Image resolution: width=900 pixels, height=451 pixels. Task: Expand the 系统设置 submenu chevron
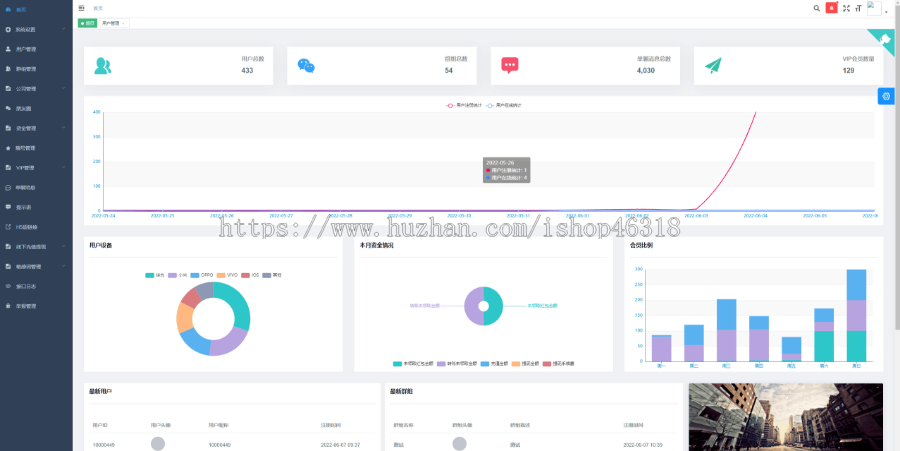[x=63, y=29]
